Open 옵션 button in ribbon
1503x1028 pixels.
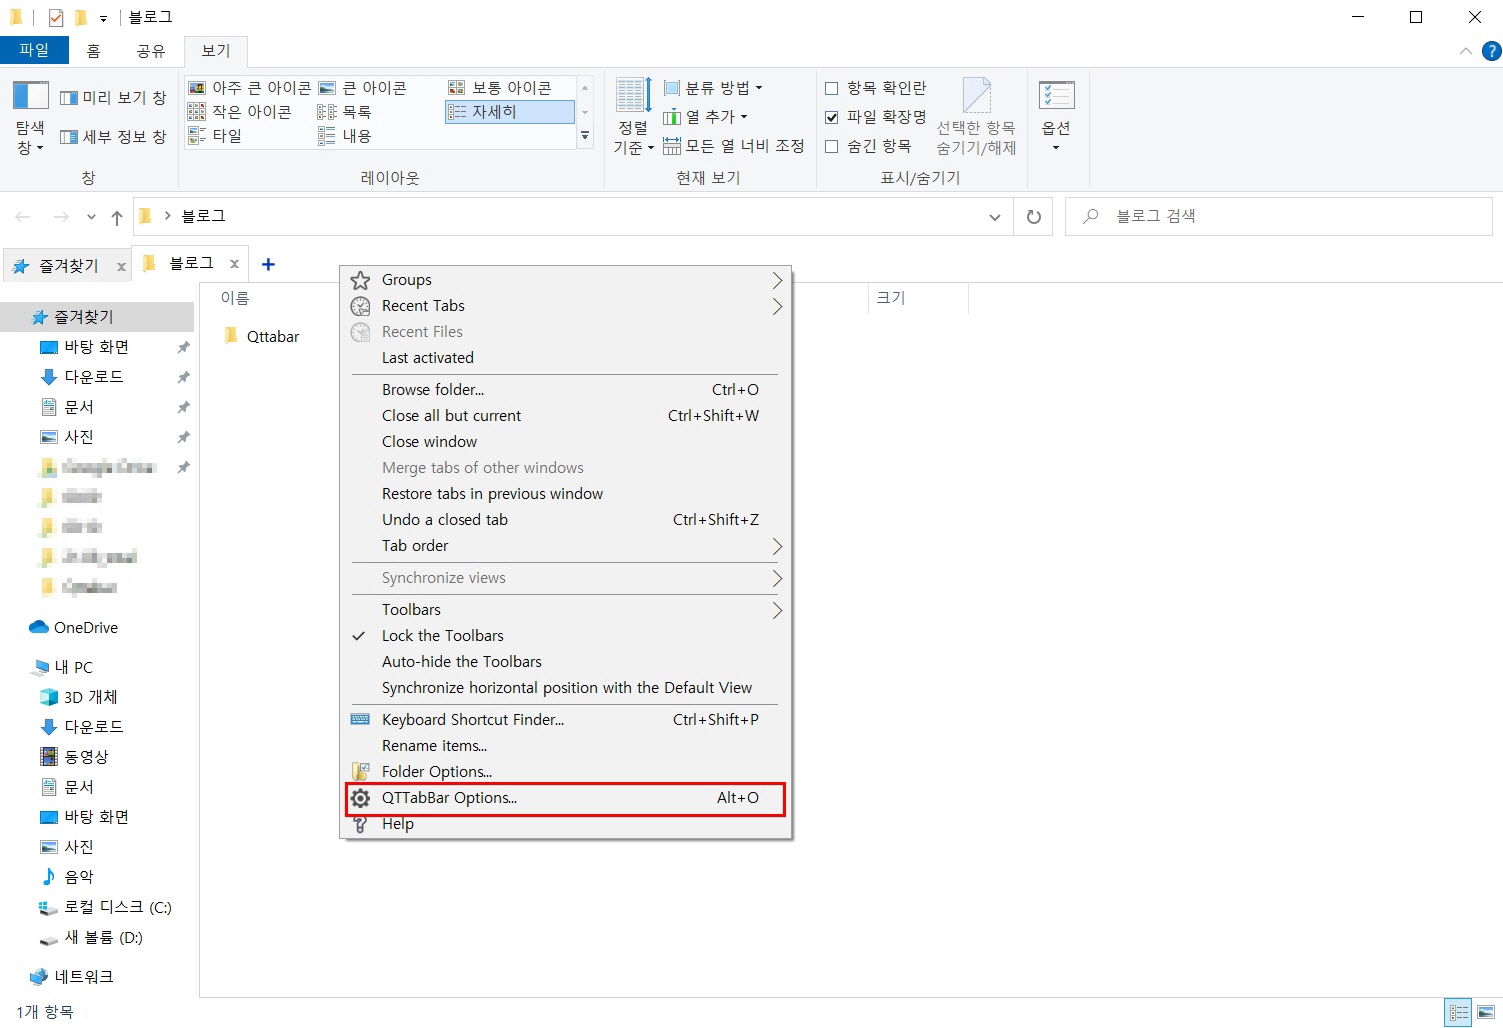click(x=1056, y=117)
